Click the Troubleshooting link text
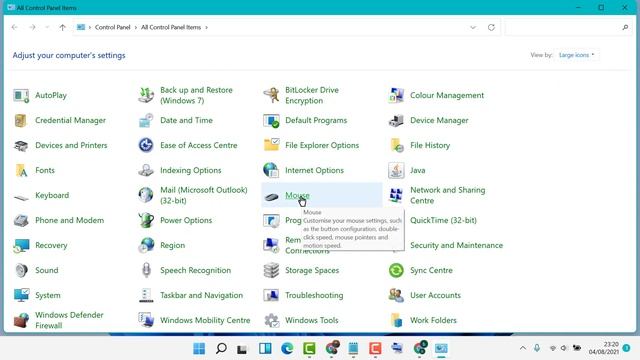This screenshot has height=360, width=640. (x=314, y=295)
